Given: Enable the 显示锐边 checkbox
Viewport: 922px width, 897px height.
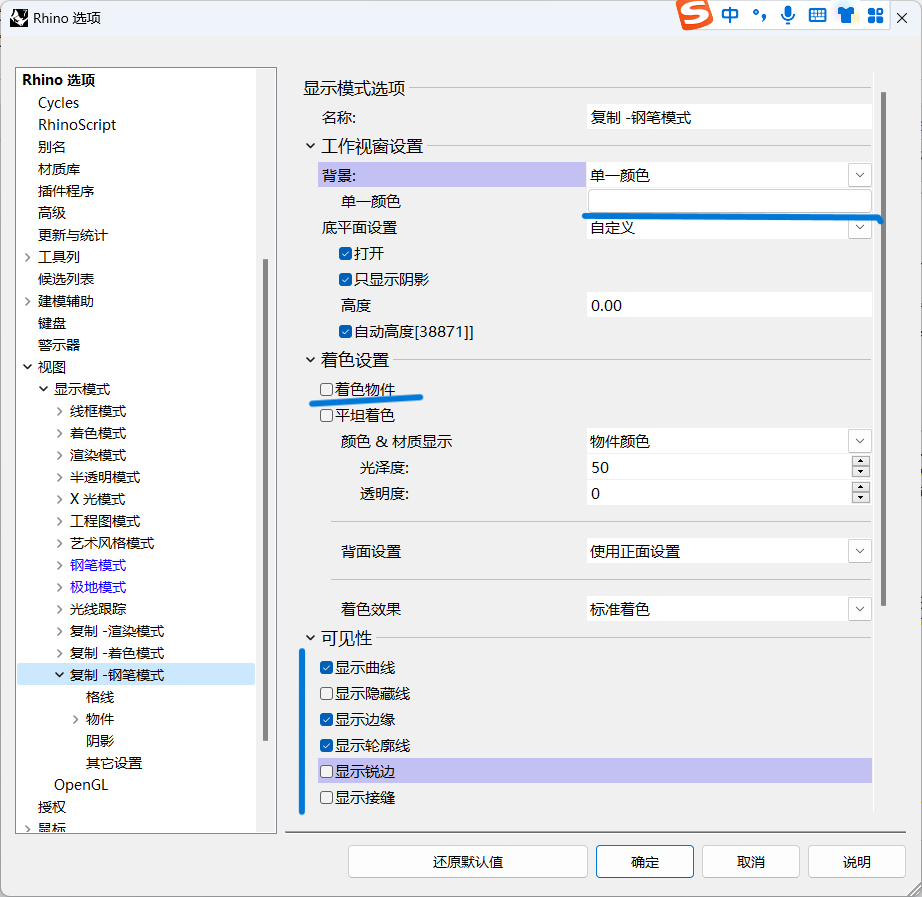Looking at the screenshot, I should pyautogui.click(x=326, y=772).
